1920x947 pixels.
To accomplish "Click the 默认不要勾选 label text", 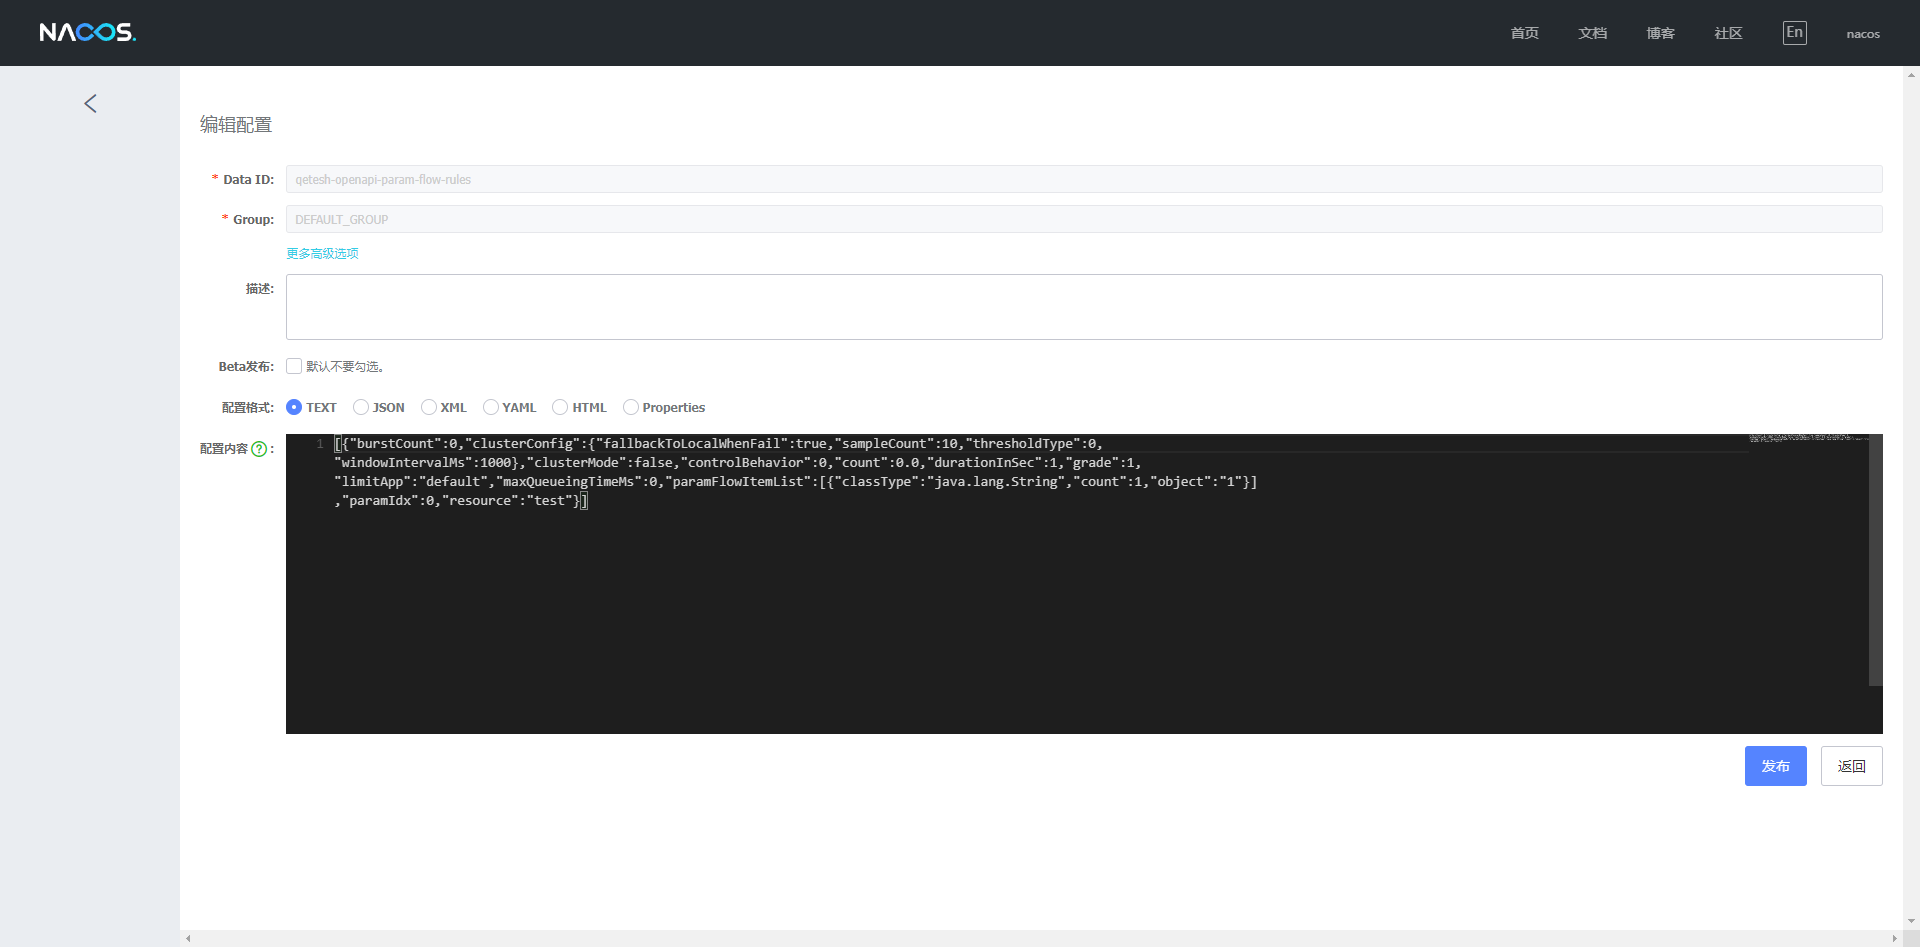I will click(x=345, y=367).
